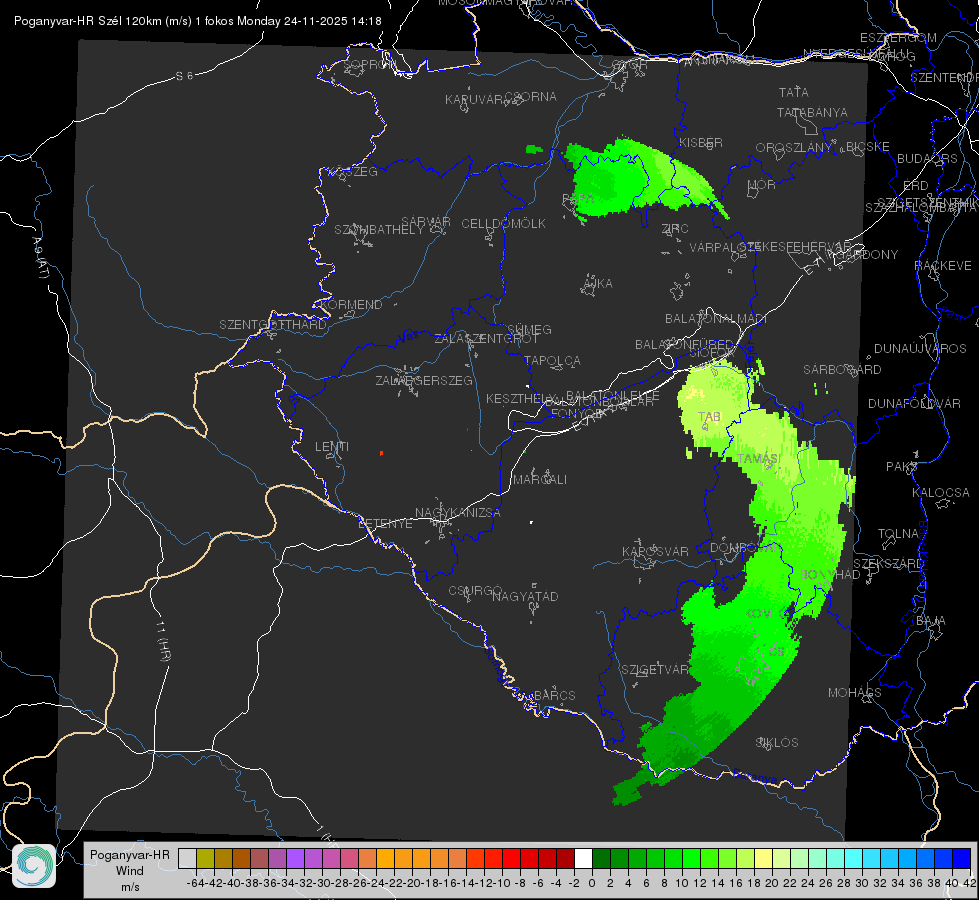
Task: Click the BARCS town label
Action: pos(555,696)
